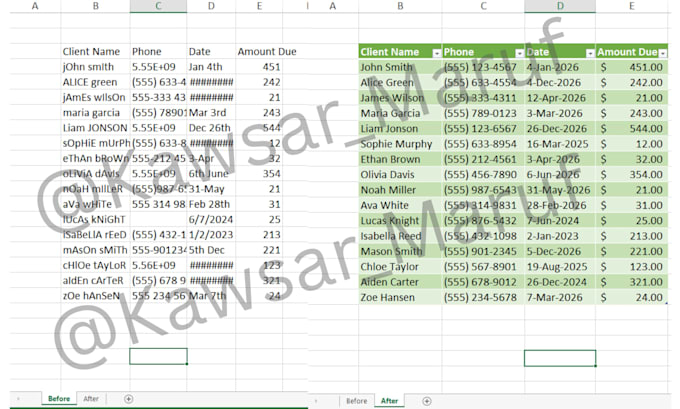This screenshot has height=409, width=680.
Task: Click the amount cell '321.00'
Action: (x=632, y=282)
